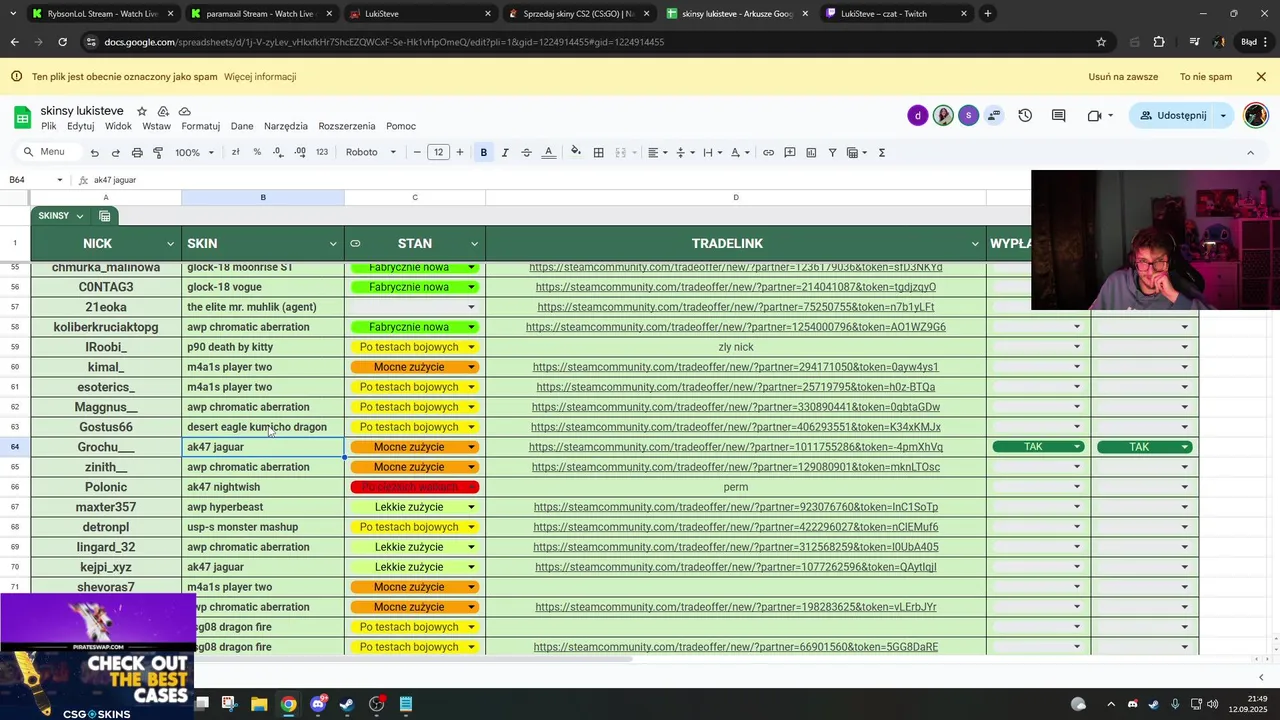Select cell 'desert eagle kumicho dragon'

point(263,427)
